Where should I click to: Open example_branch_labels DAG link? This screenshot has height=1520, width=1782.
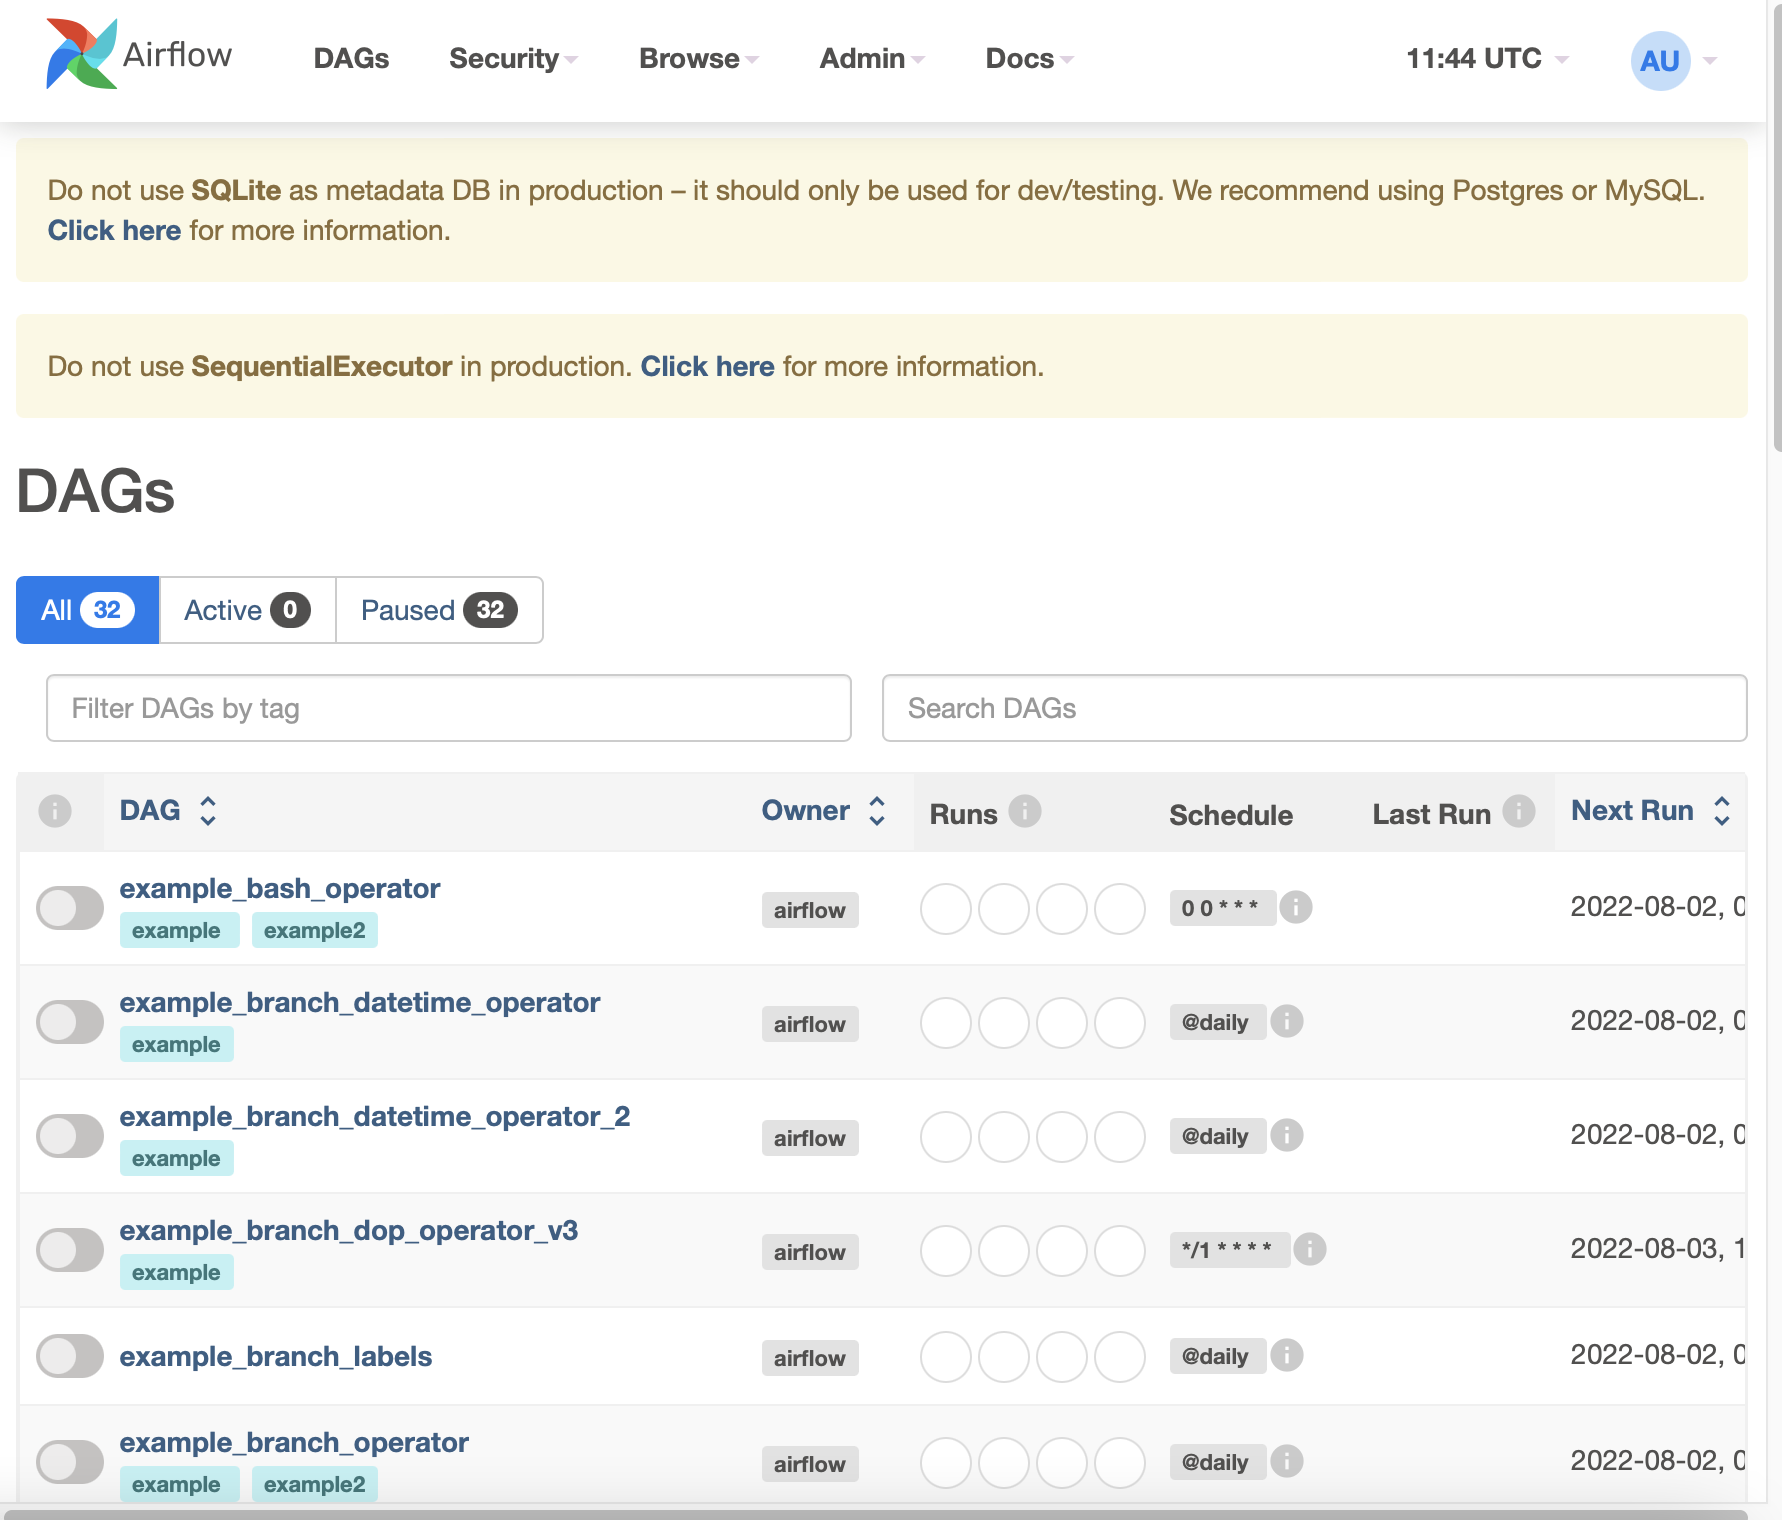276,1356
